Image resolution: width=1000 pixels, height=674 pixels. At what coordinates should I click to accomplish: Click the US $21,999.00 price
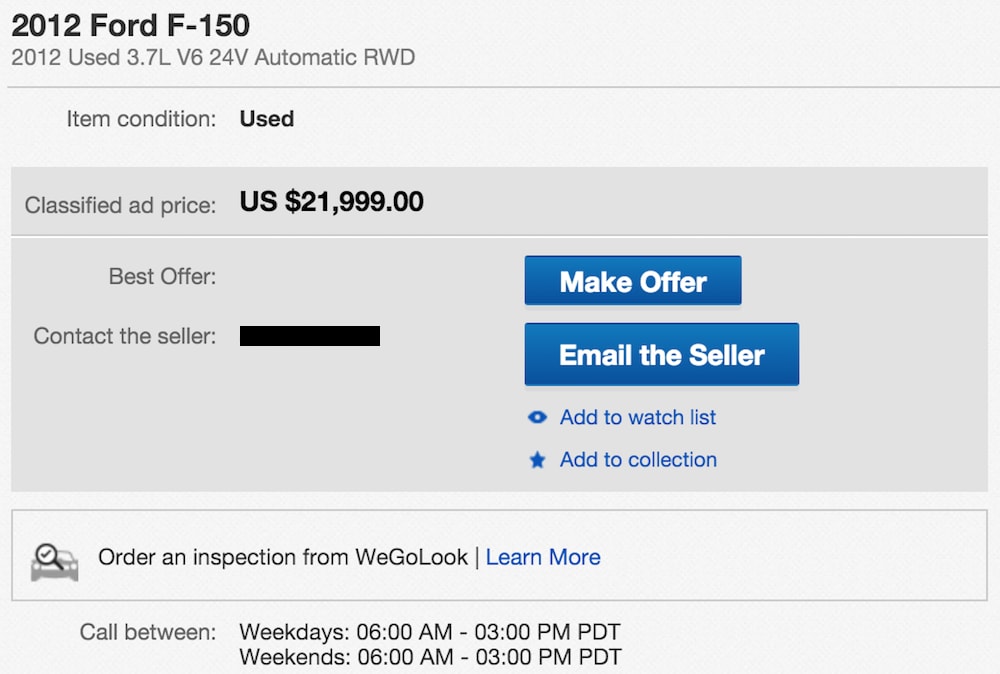tap(331, 203)
